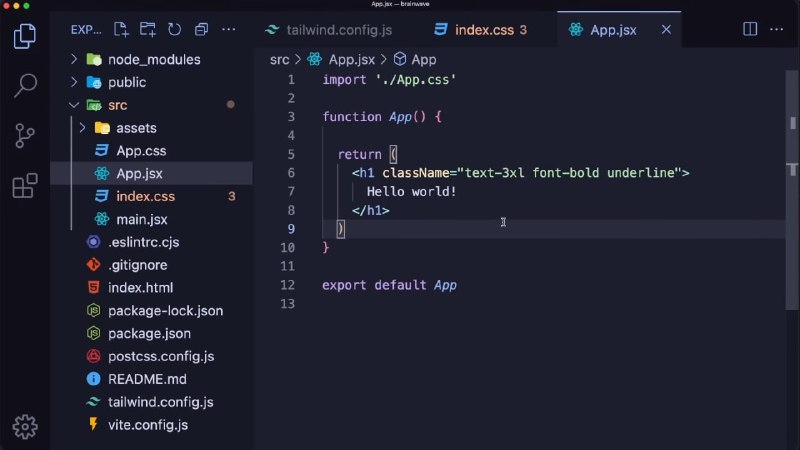Split the editor to the right
Image resolution: width=800 pixels, height=450 pixels.
click(x=750, y=29)
